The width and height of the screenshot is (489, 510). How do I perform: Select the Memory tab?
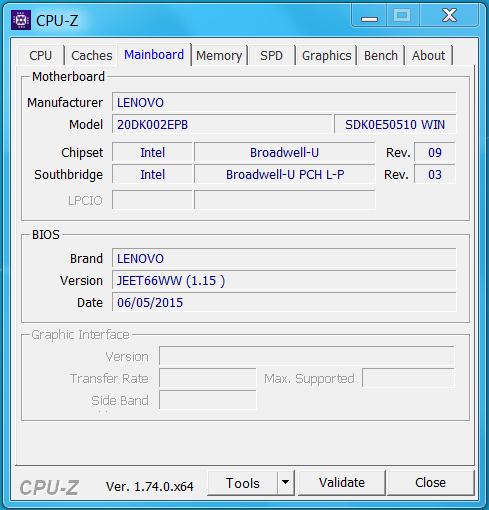219,55
